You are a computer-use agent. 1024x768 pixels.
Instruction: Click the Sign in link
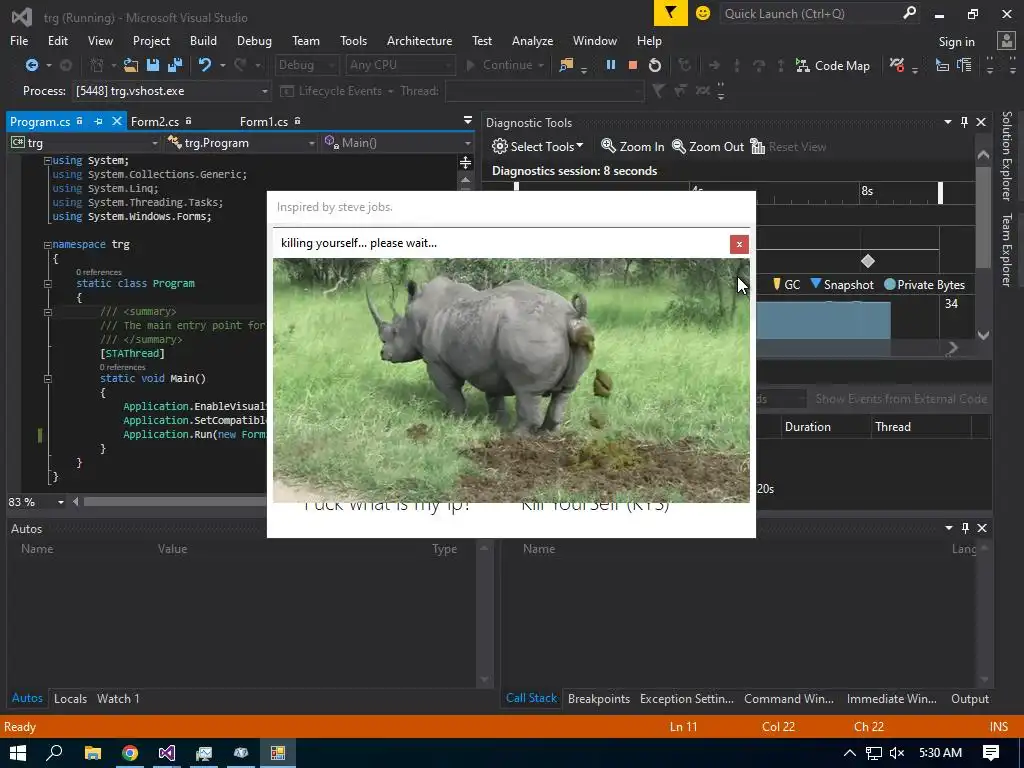tap(956, 41)
